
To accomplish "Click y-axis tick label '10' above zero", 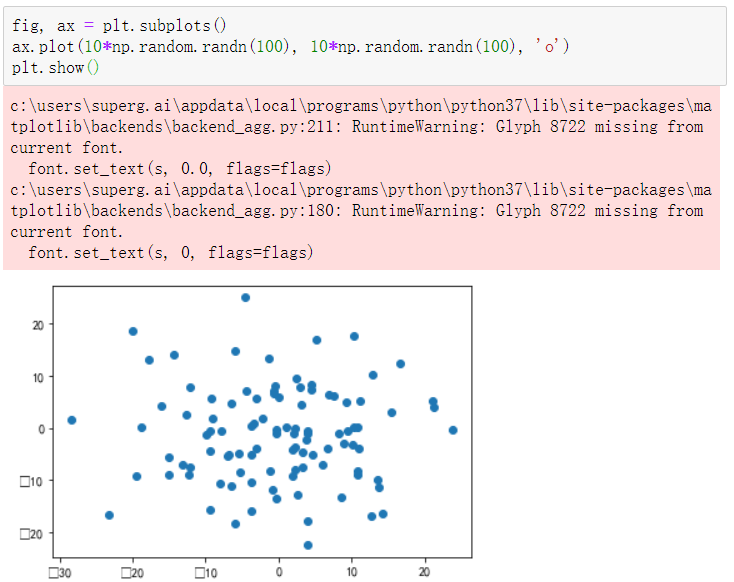I will pyautogui.click(x=38, y=377).
